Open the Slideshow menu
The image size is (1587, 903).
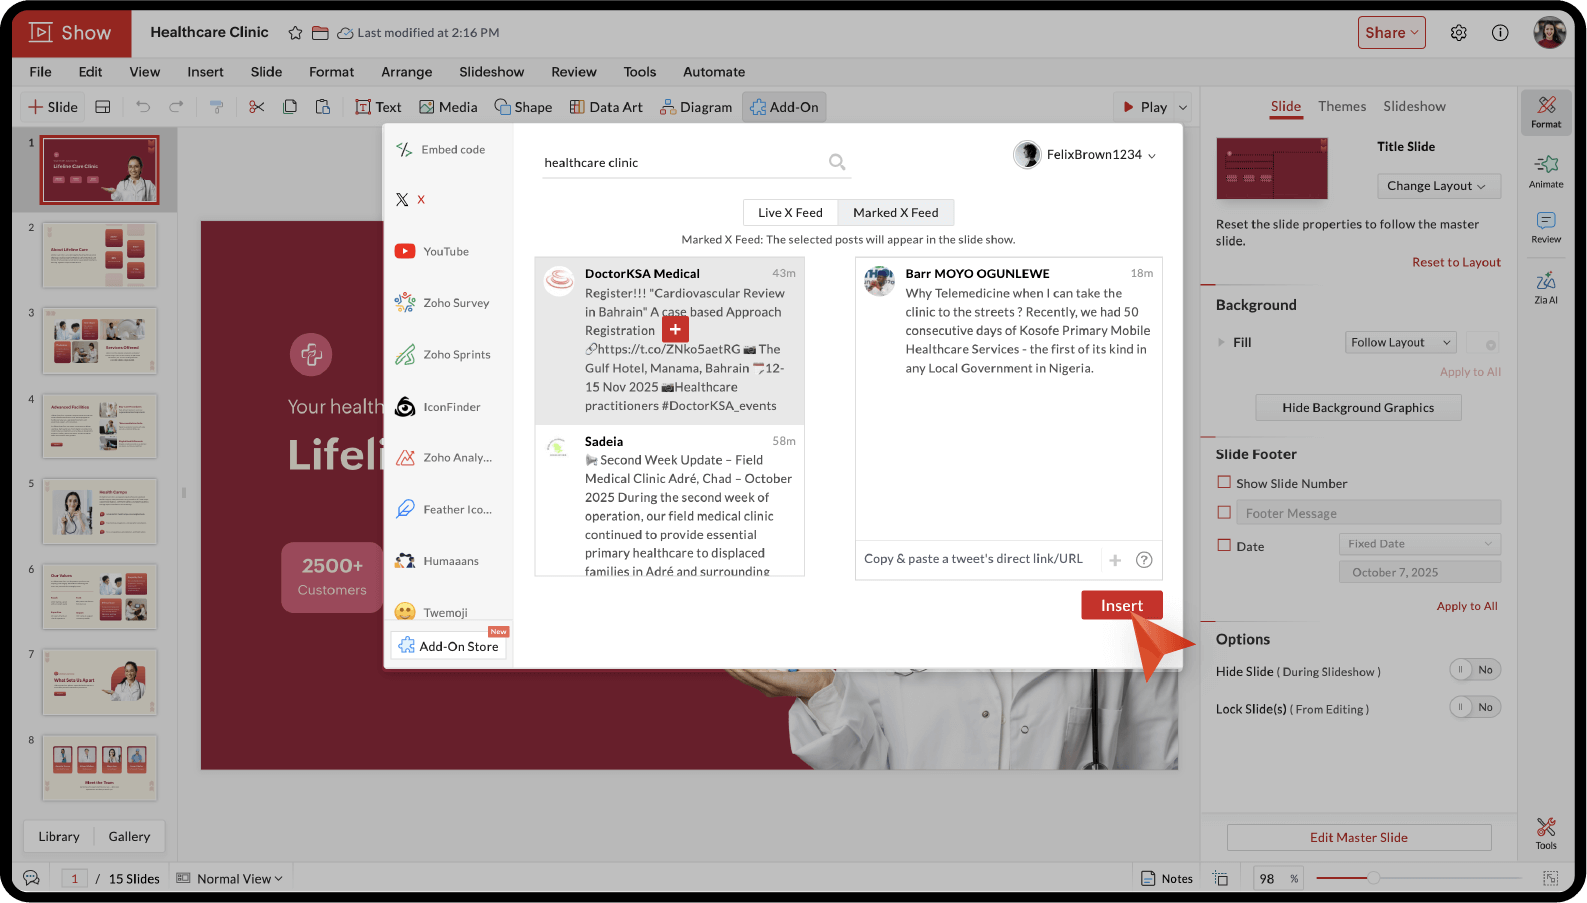click(492, 72)
